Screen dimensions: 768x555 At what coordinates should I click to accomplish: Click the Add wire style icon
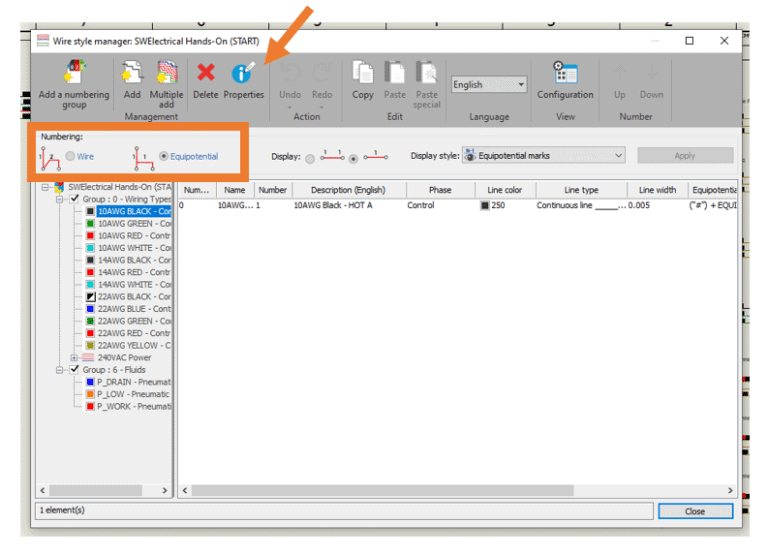tap(132, 72)
